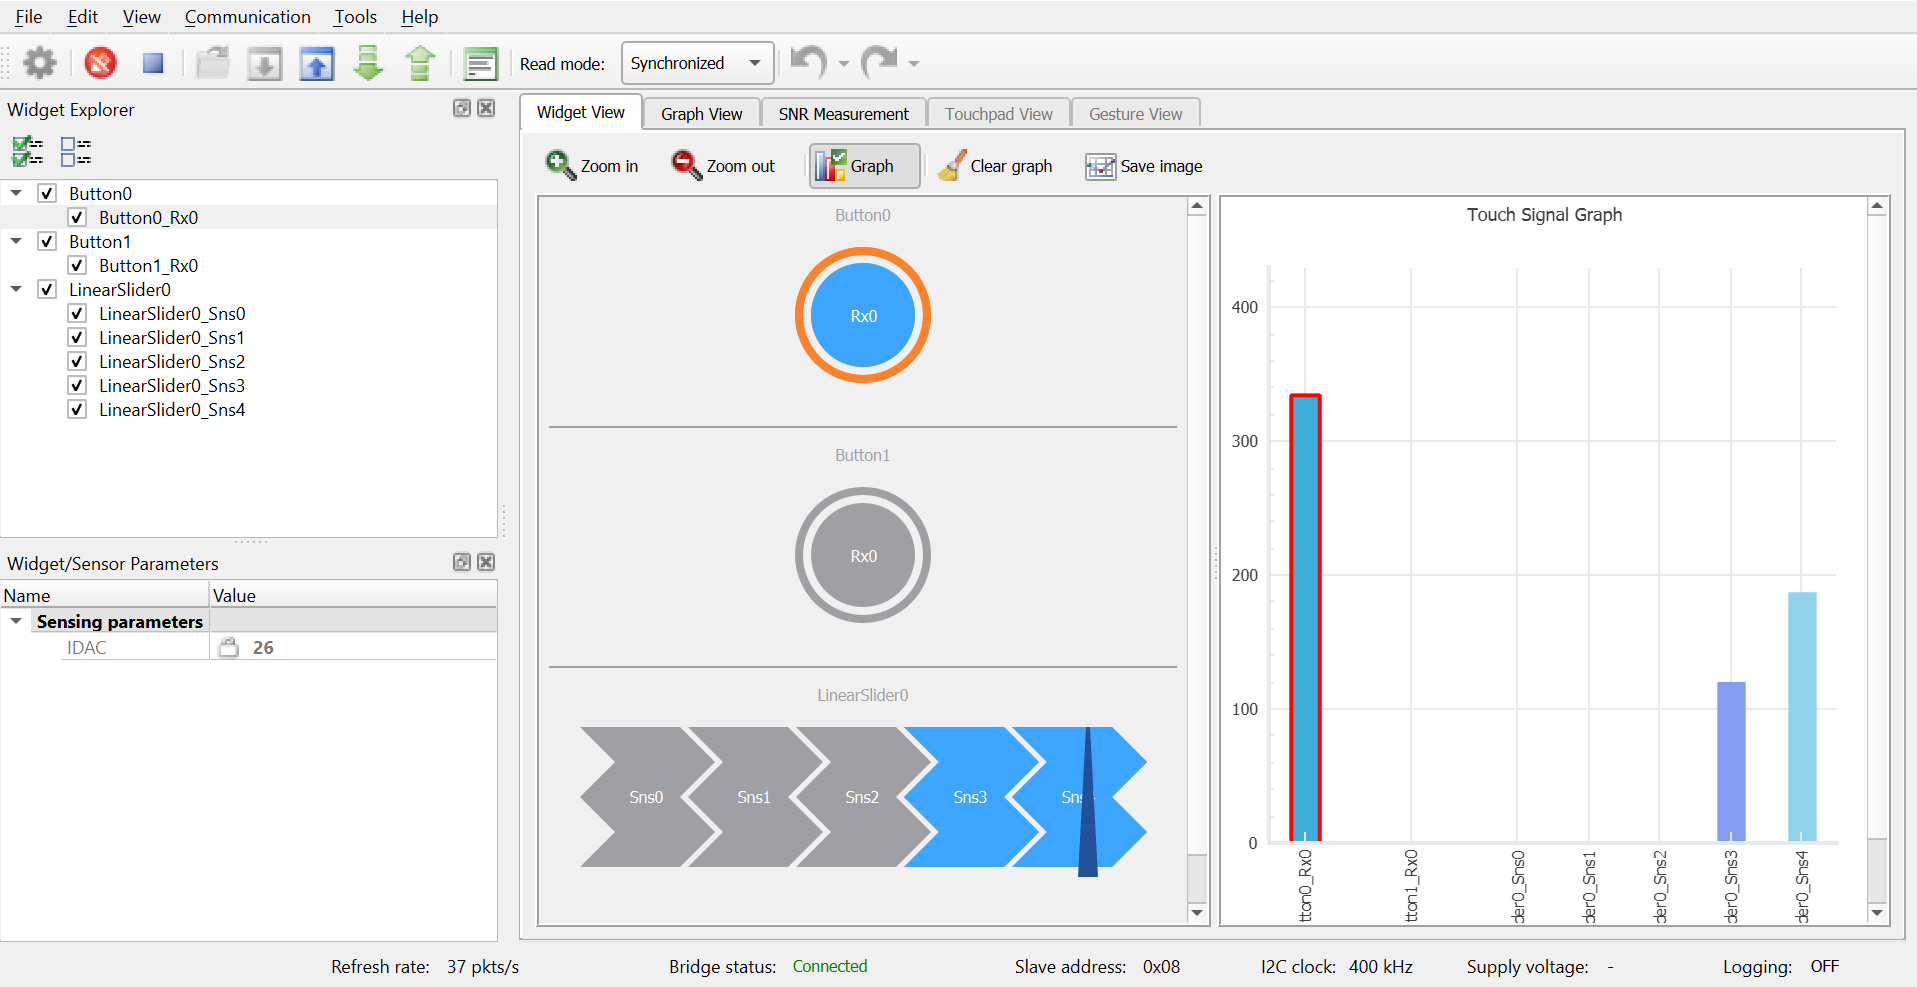The width and height of the screenshot is (1917, 987).
Task: Open the Read mode Synchronized dropdown
Action: (x=697, y=63)
